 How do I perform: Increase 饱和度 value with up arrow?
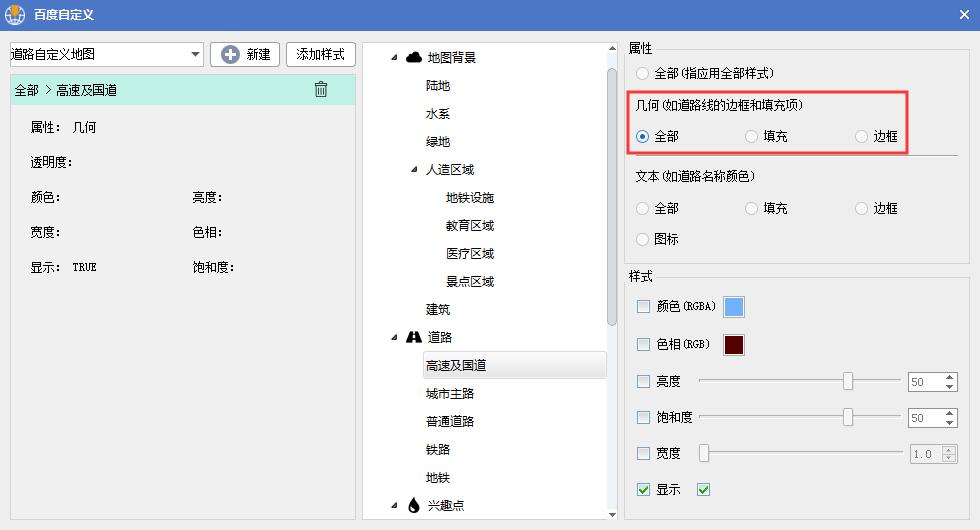[950, 413]
